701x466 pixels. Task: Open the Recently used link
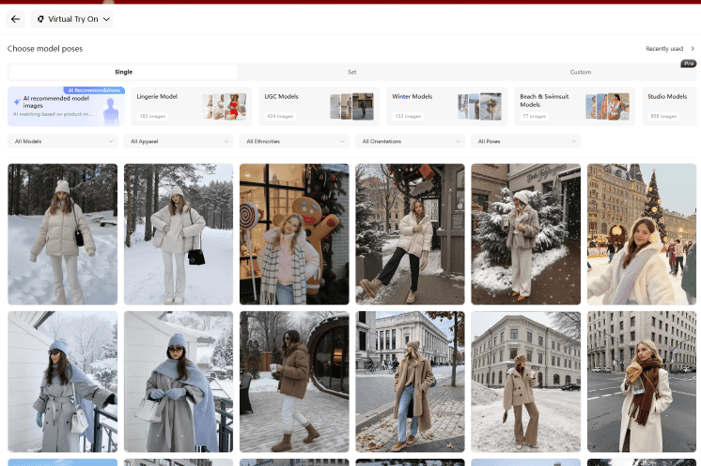pos(664,48)
